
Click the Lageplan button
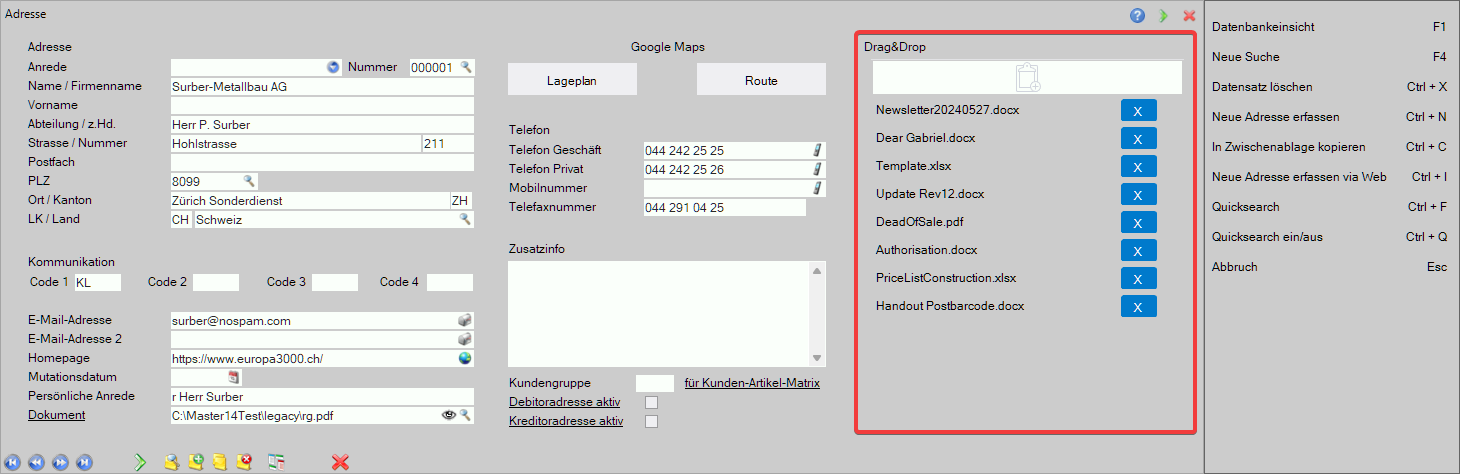coord(572,81)
